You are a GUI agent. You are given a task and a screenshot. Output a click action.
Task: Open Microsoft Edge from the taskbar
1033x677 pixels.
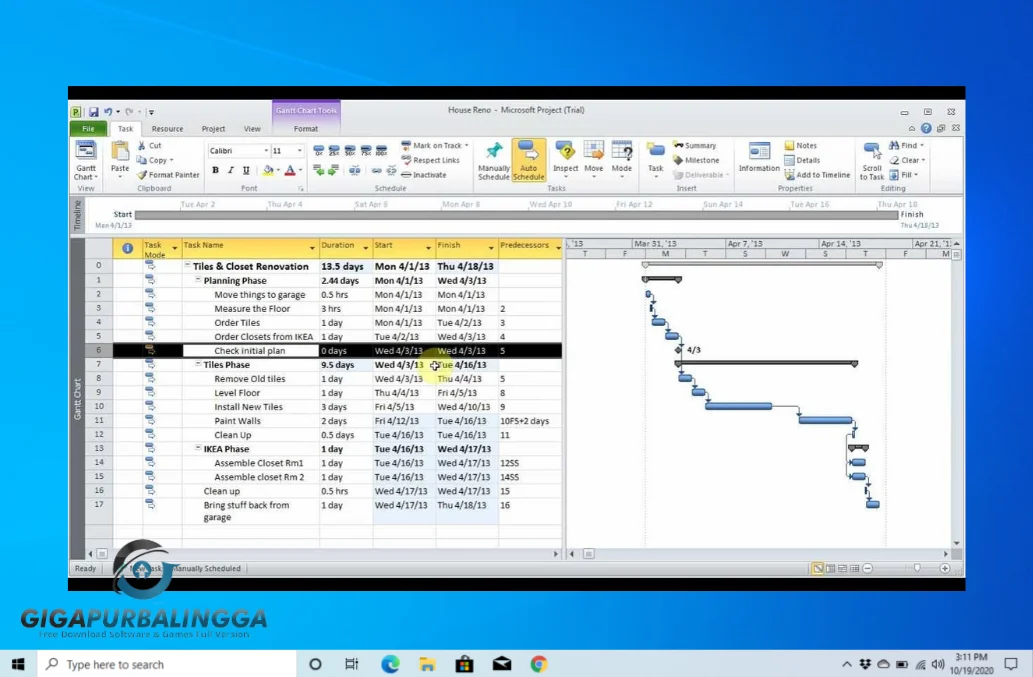tap(390, 663)
